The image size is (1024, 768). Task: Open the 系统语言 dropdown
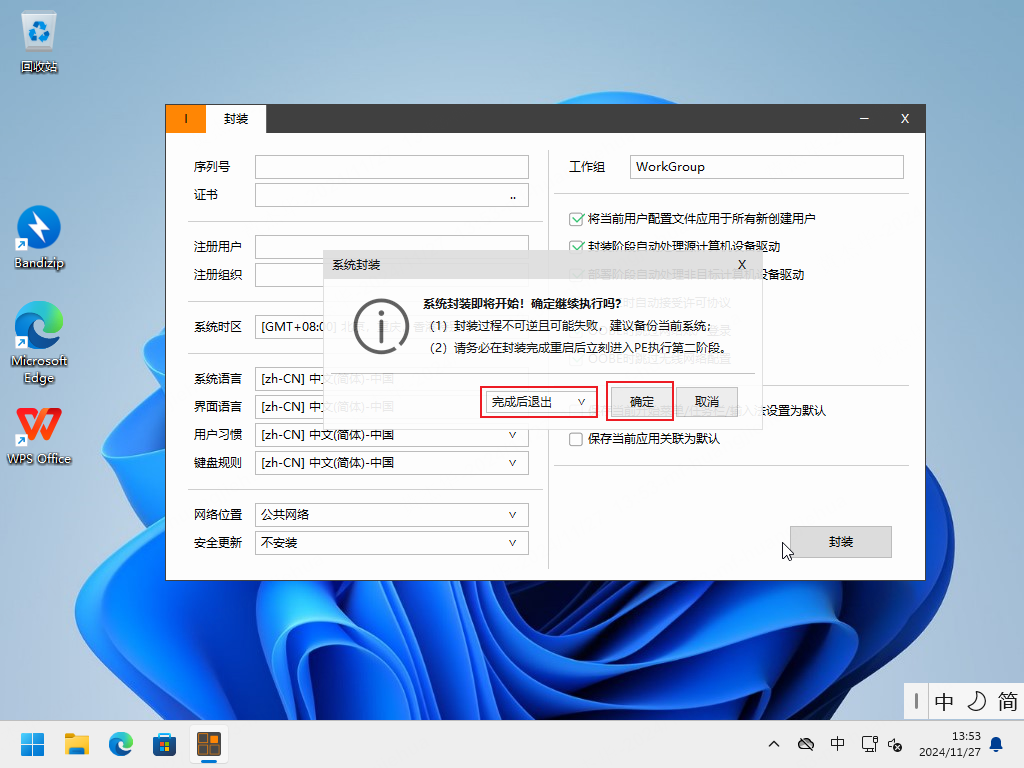[x=290, y=379]
